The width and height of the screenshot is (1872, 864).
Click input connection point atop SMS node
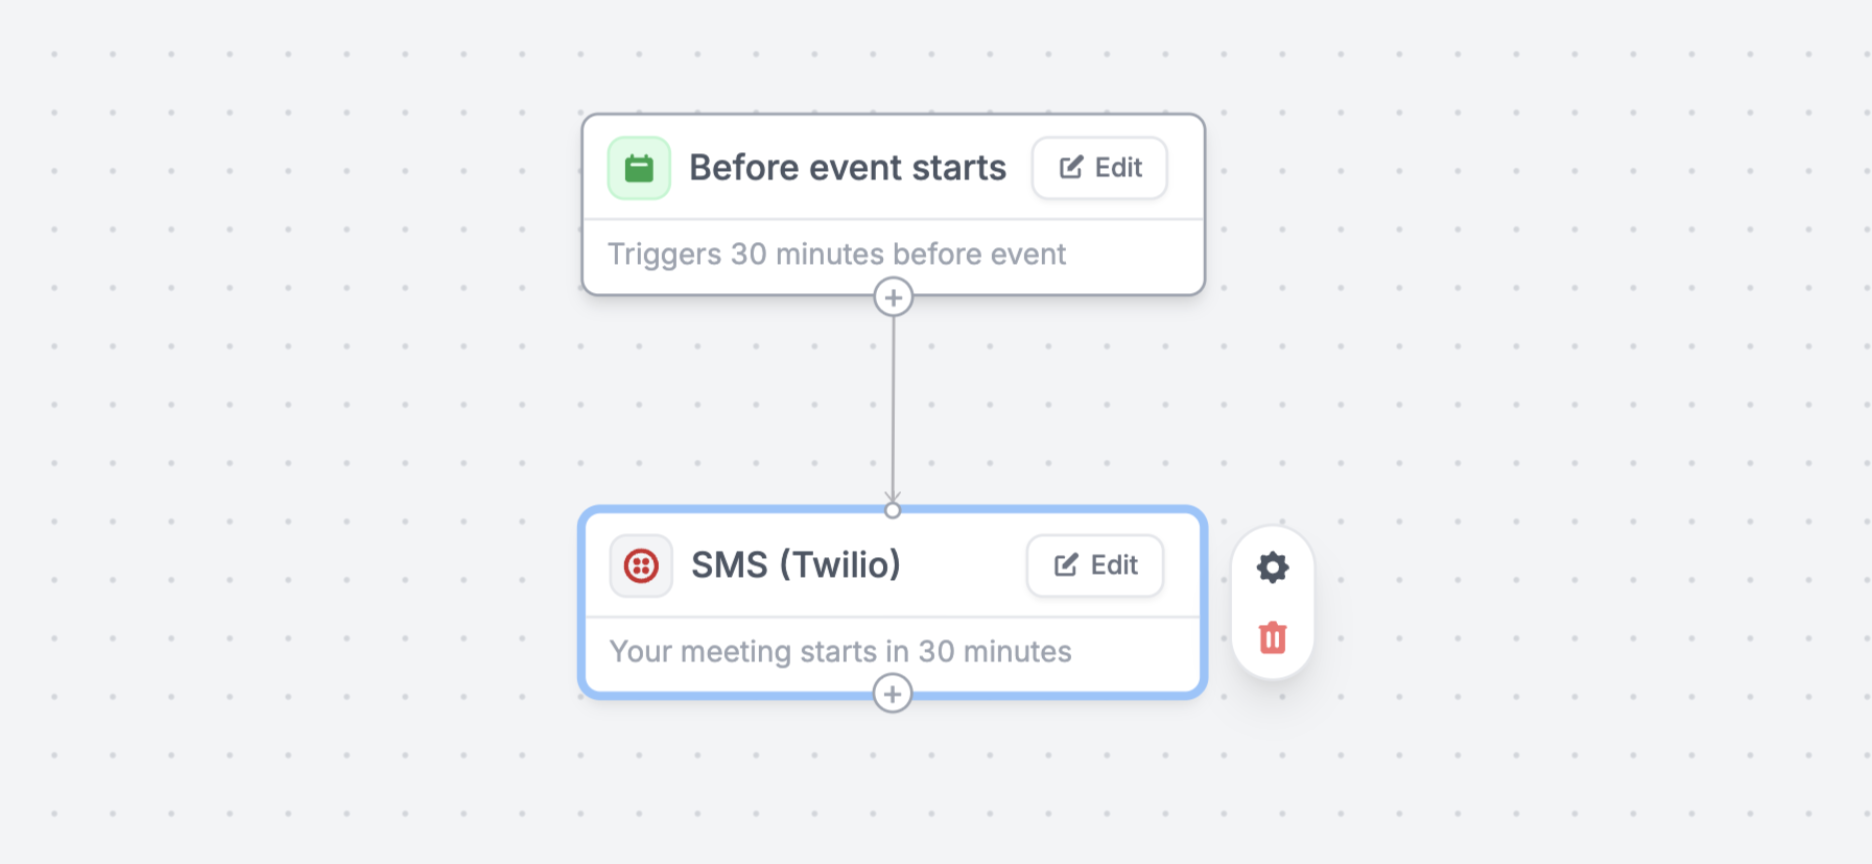[x=893, y=511]
